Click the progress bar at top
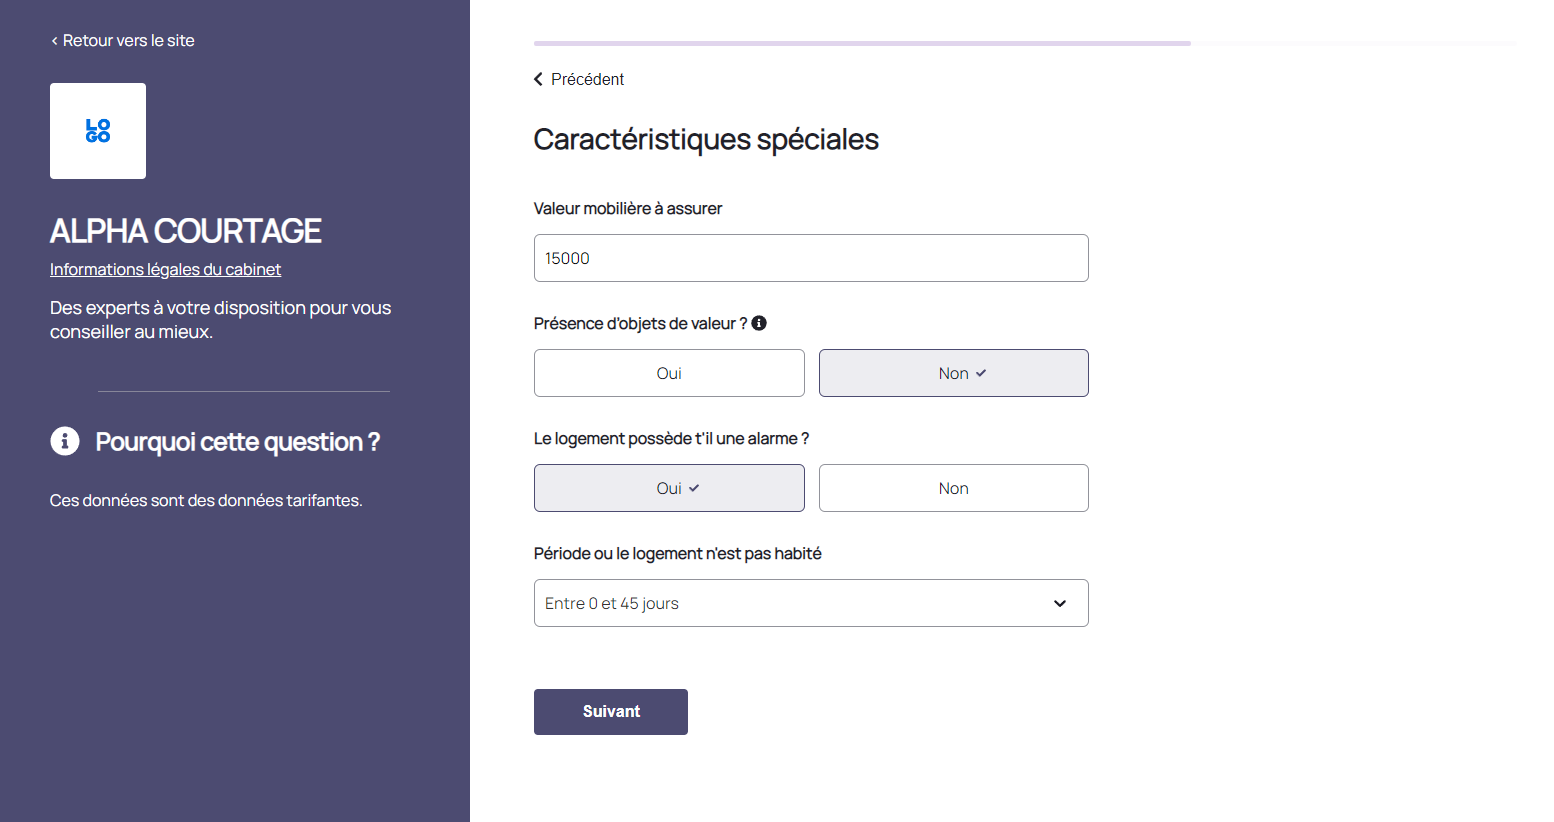 point(862,44)
